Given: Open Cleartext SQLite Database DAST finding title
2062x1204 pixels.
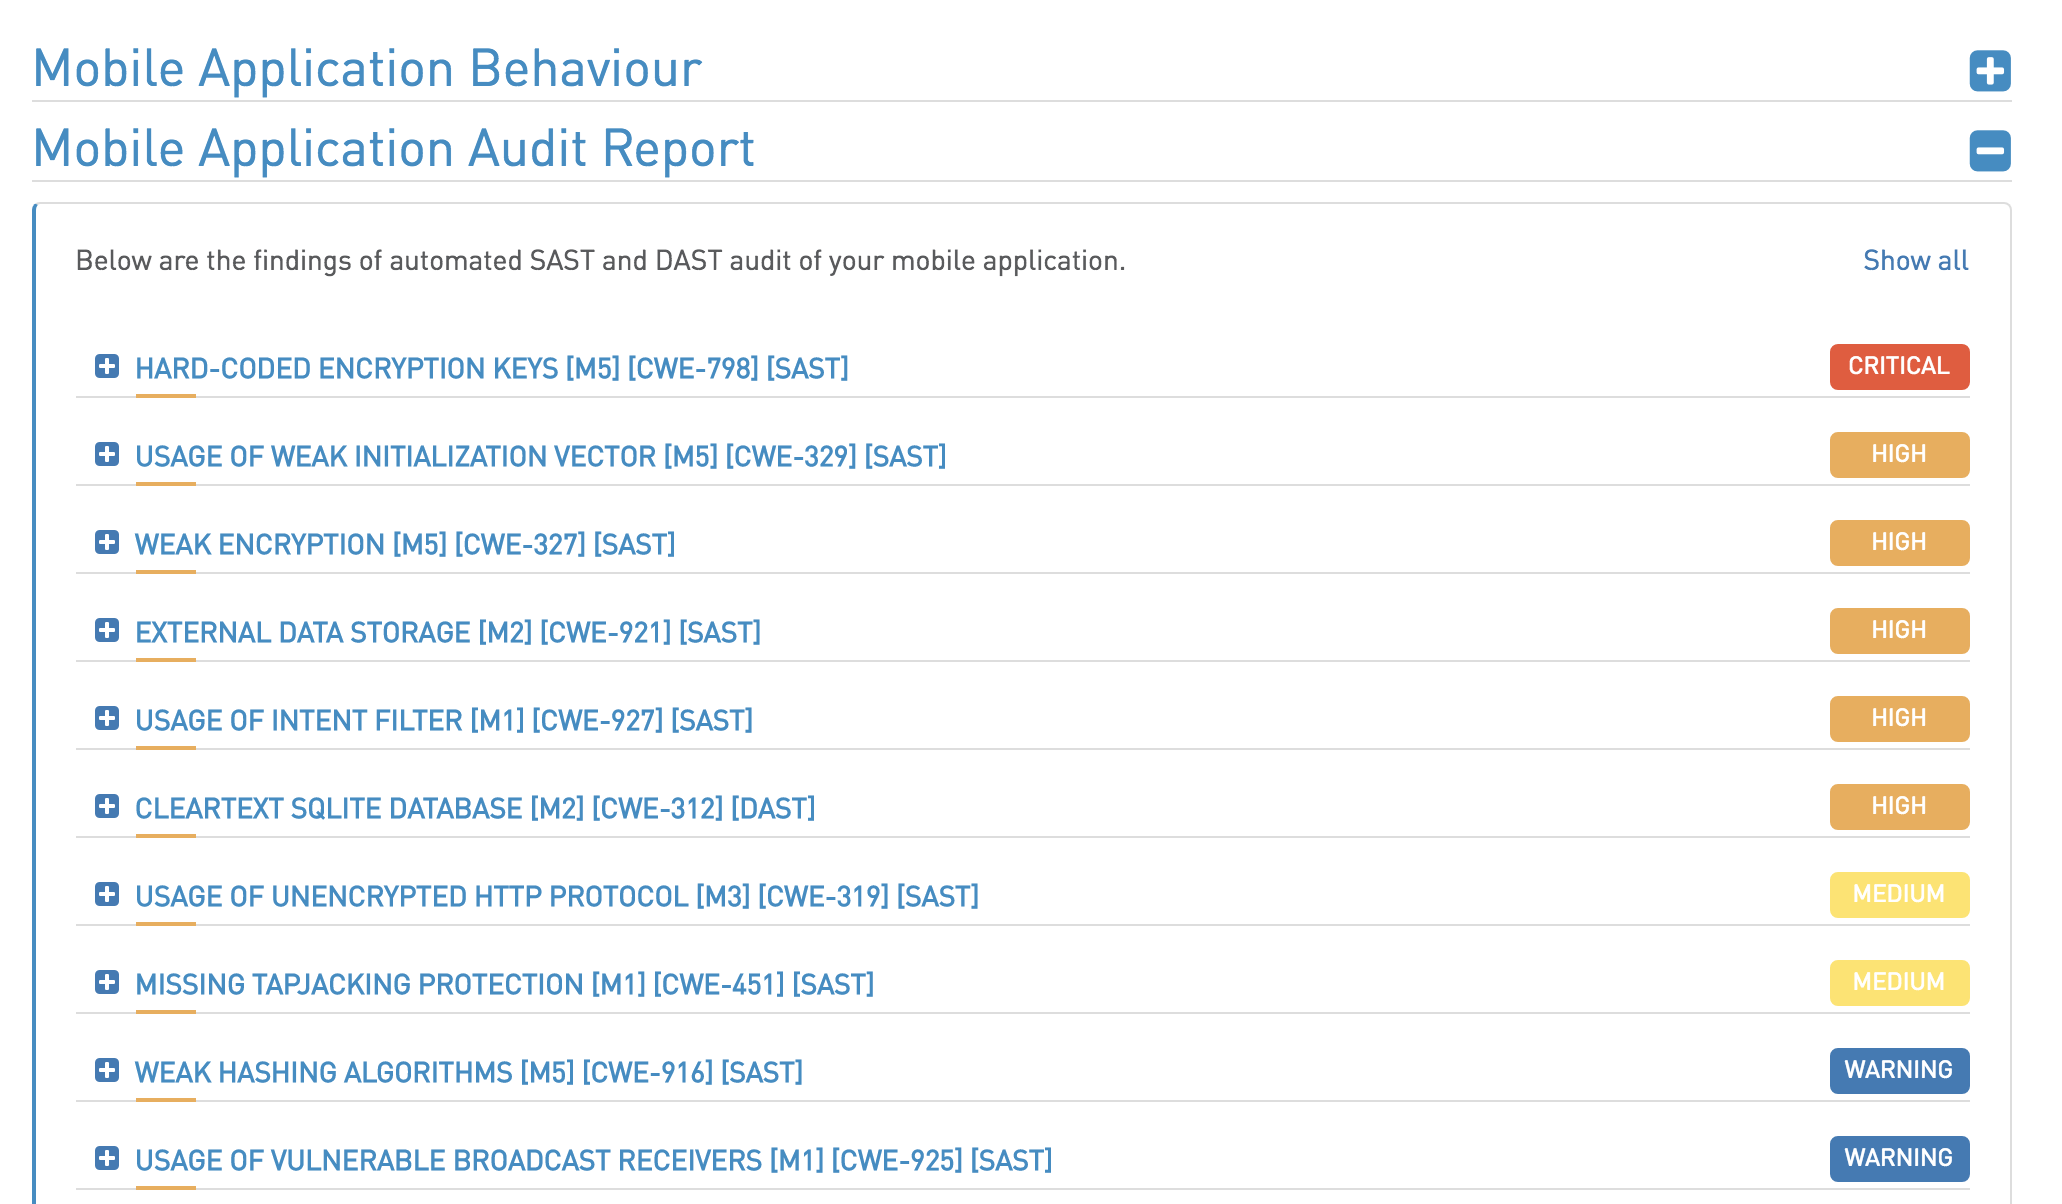Looking at the screenshot, I should point(475,808).
